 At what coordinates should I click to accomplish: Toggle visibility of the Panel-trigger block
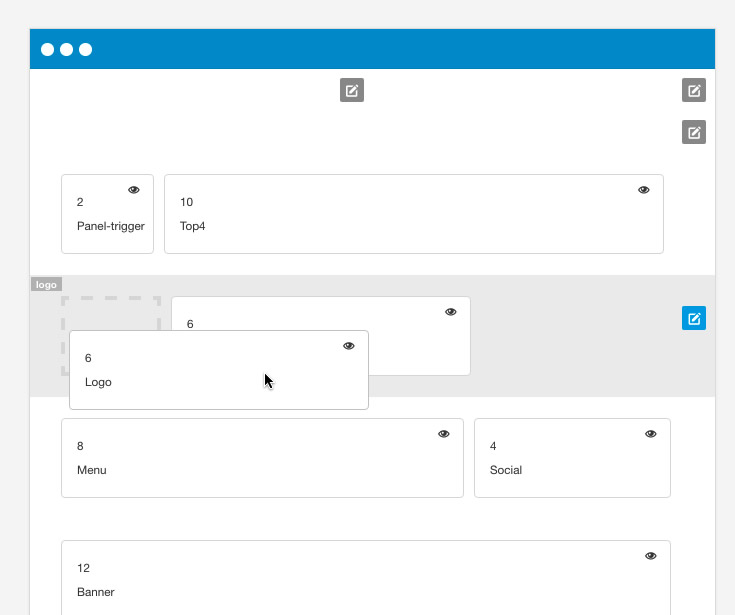[134, 190]
